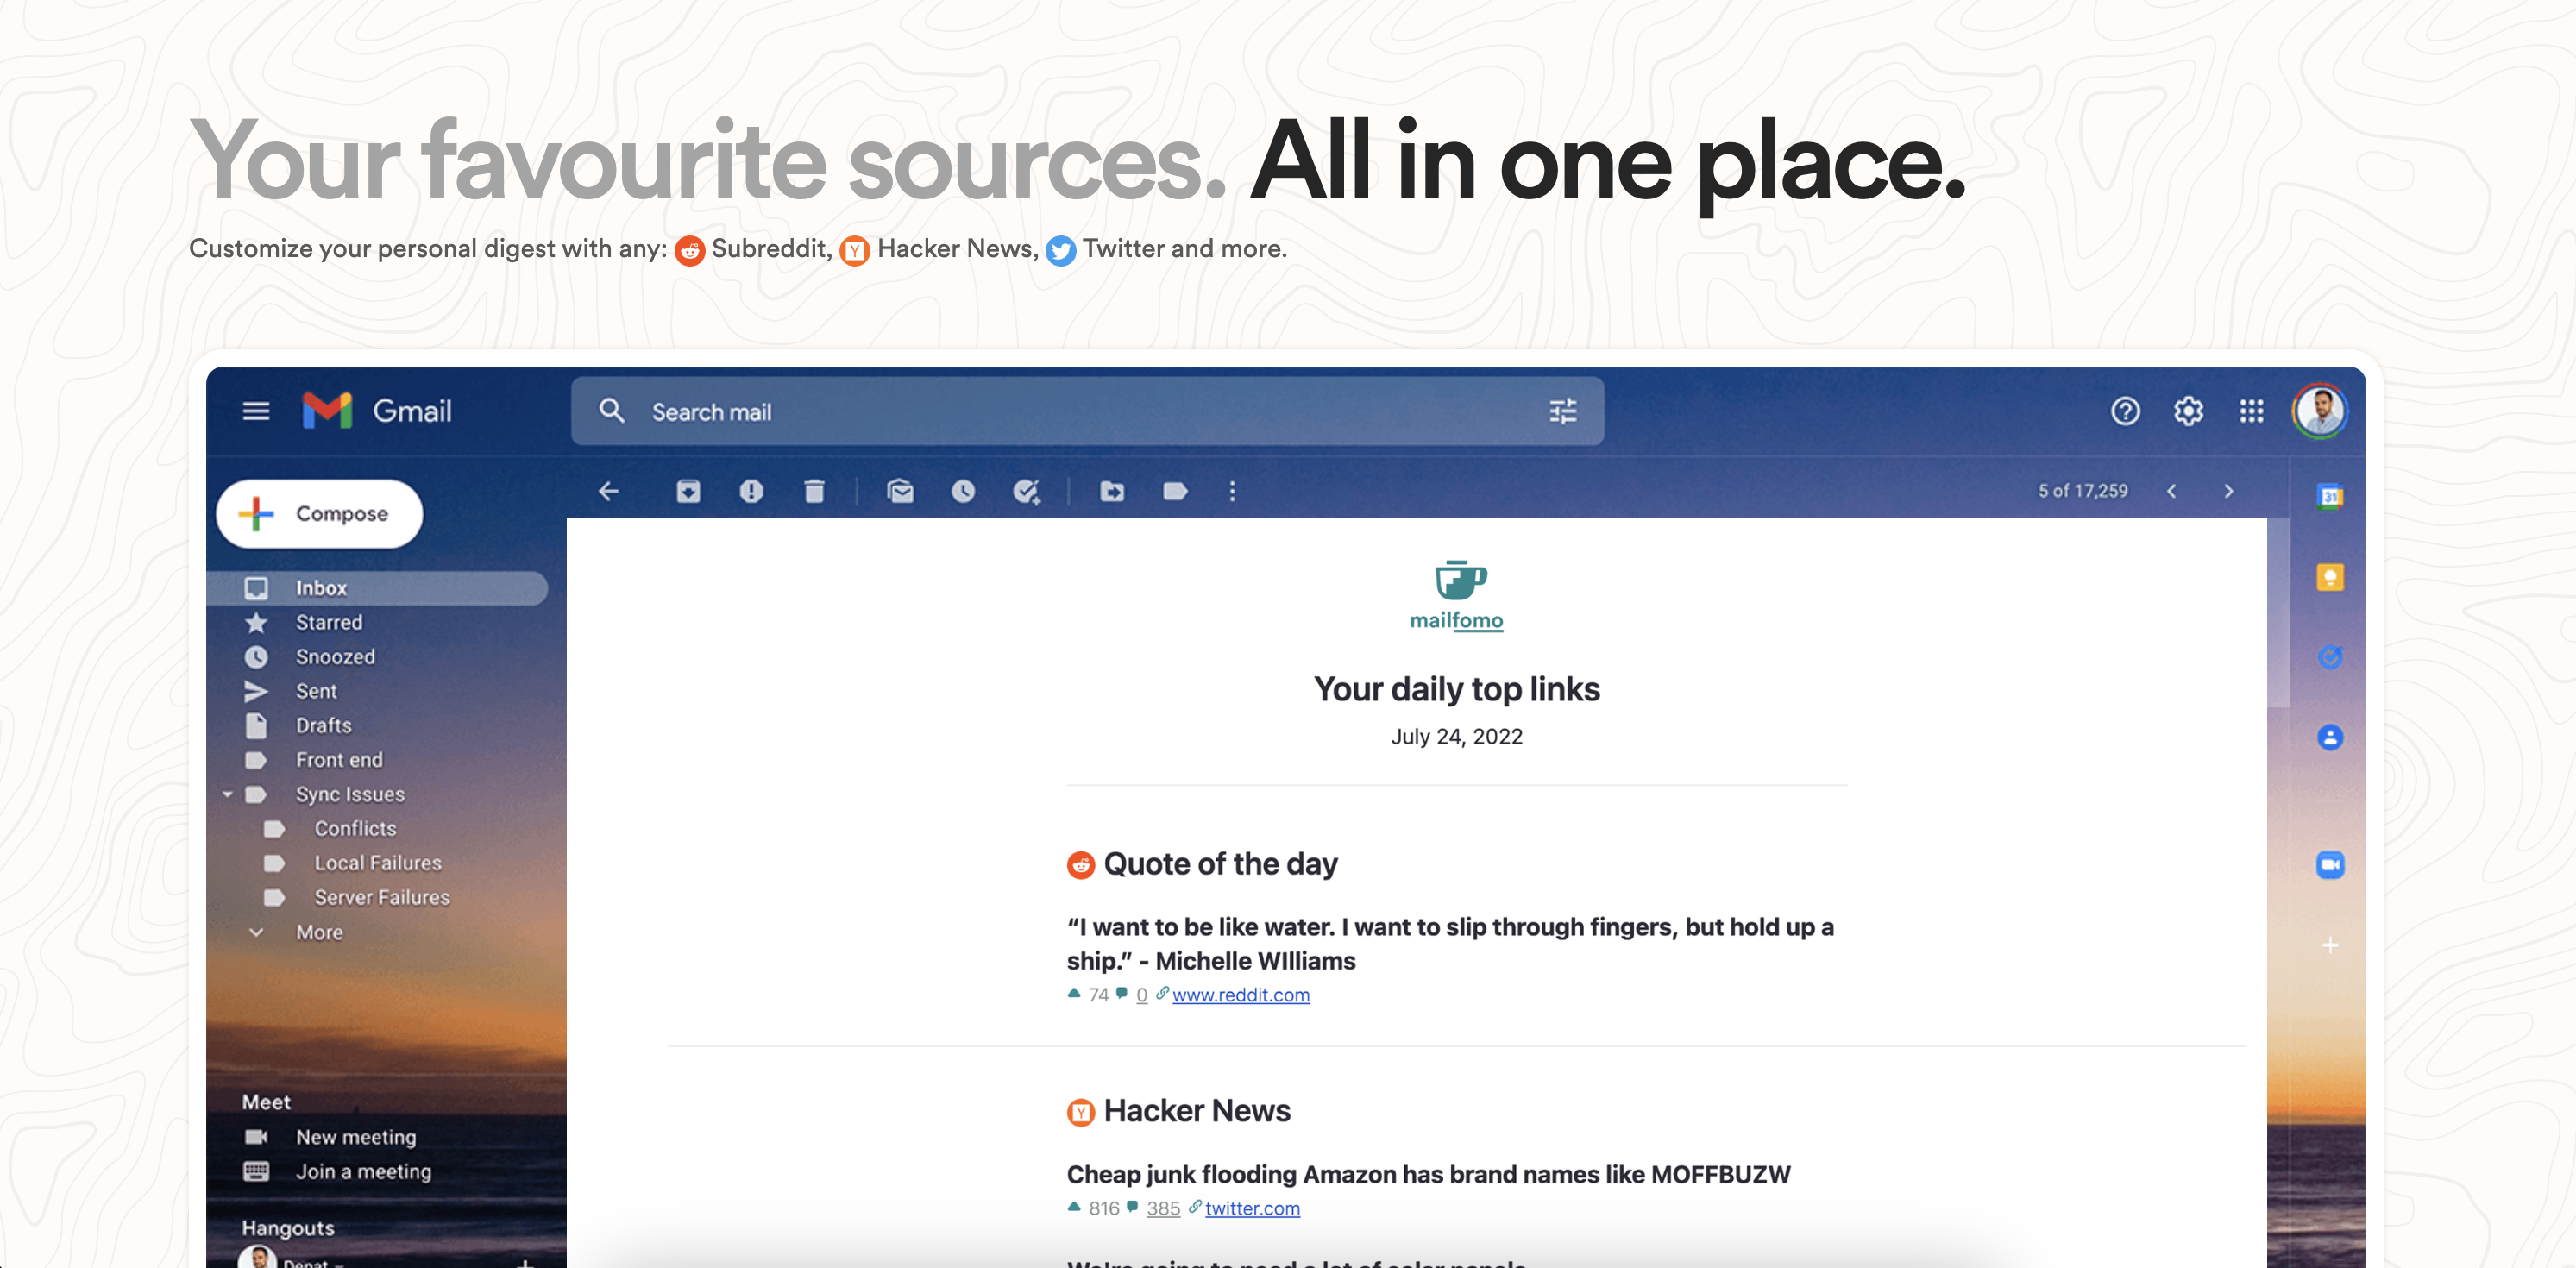Image resolution: width=2576 pixels, height=1268 pixels.
Task: Collapse the Sync Issues label arrow
Action: [x=227, y=794]
